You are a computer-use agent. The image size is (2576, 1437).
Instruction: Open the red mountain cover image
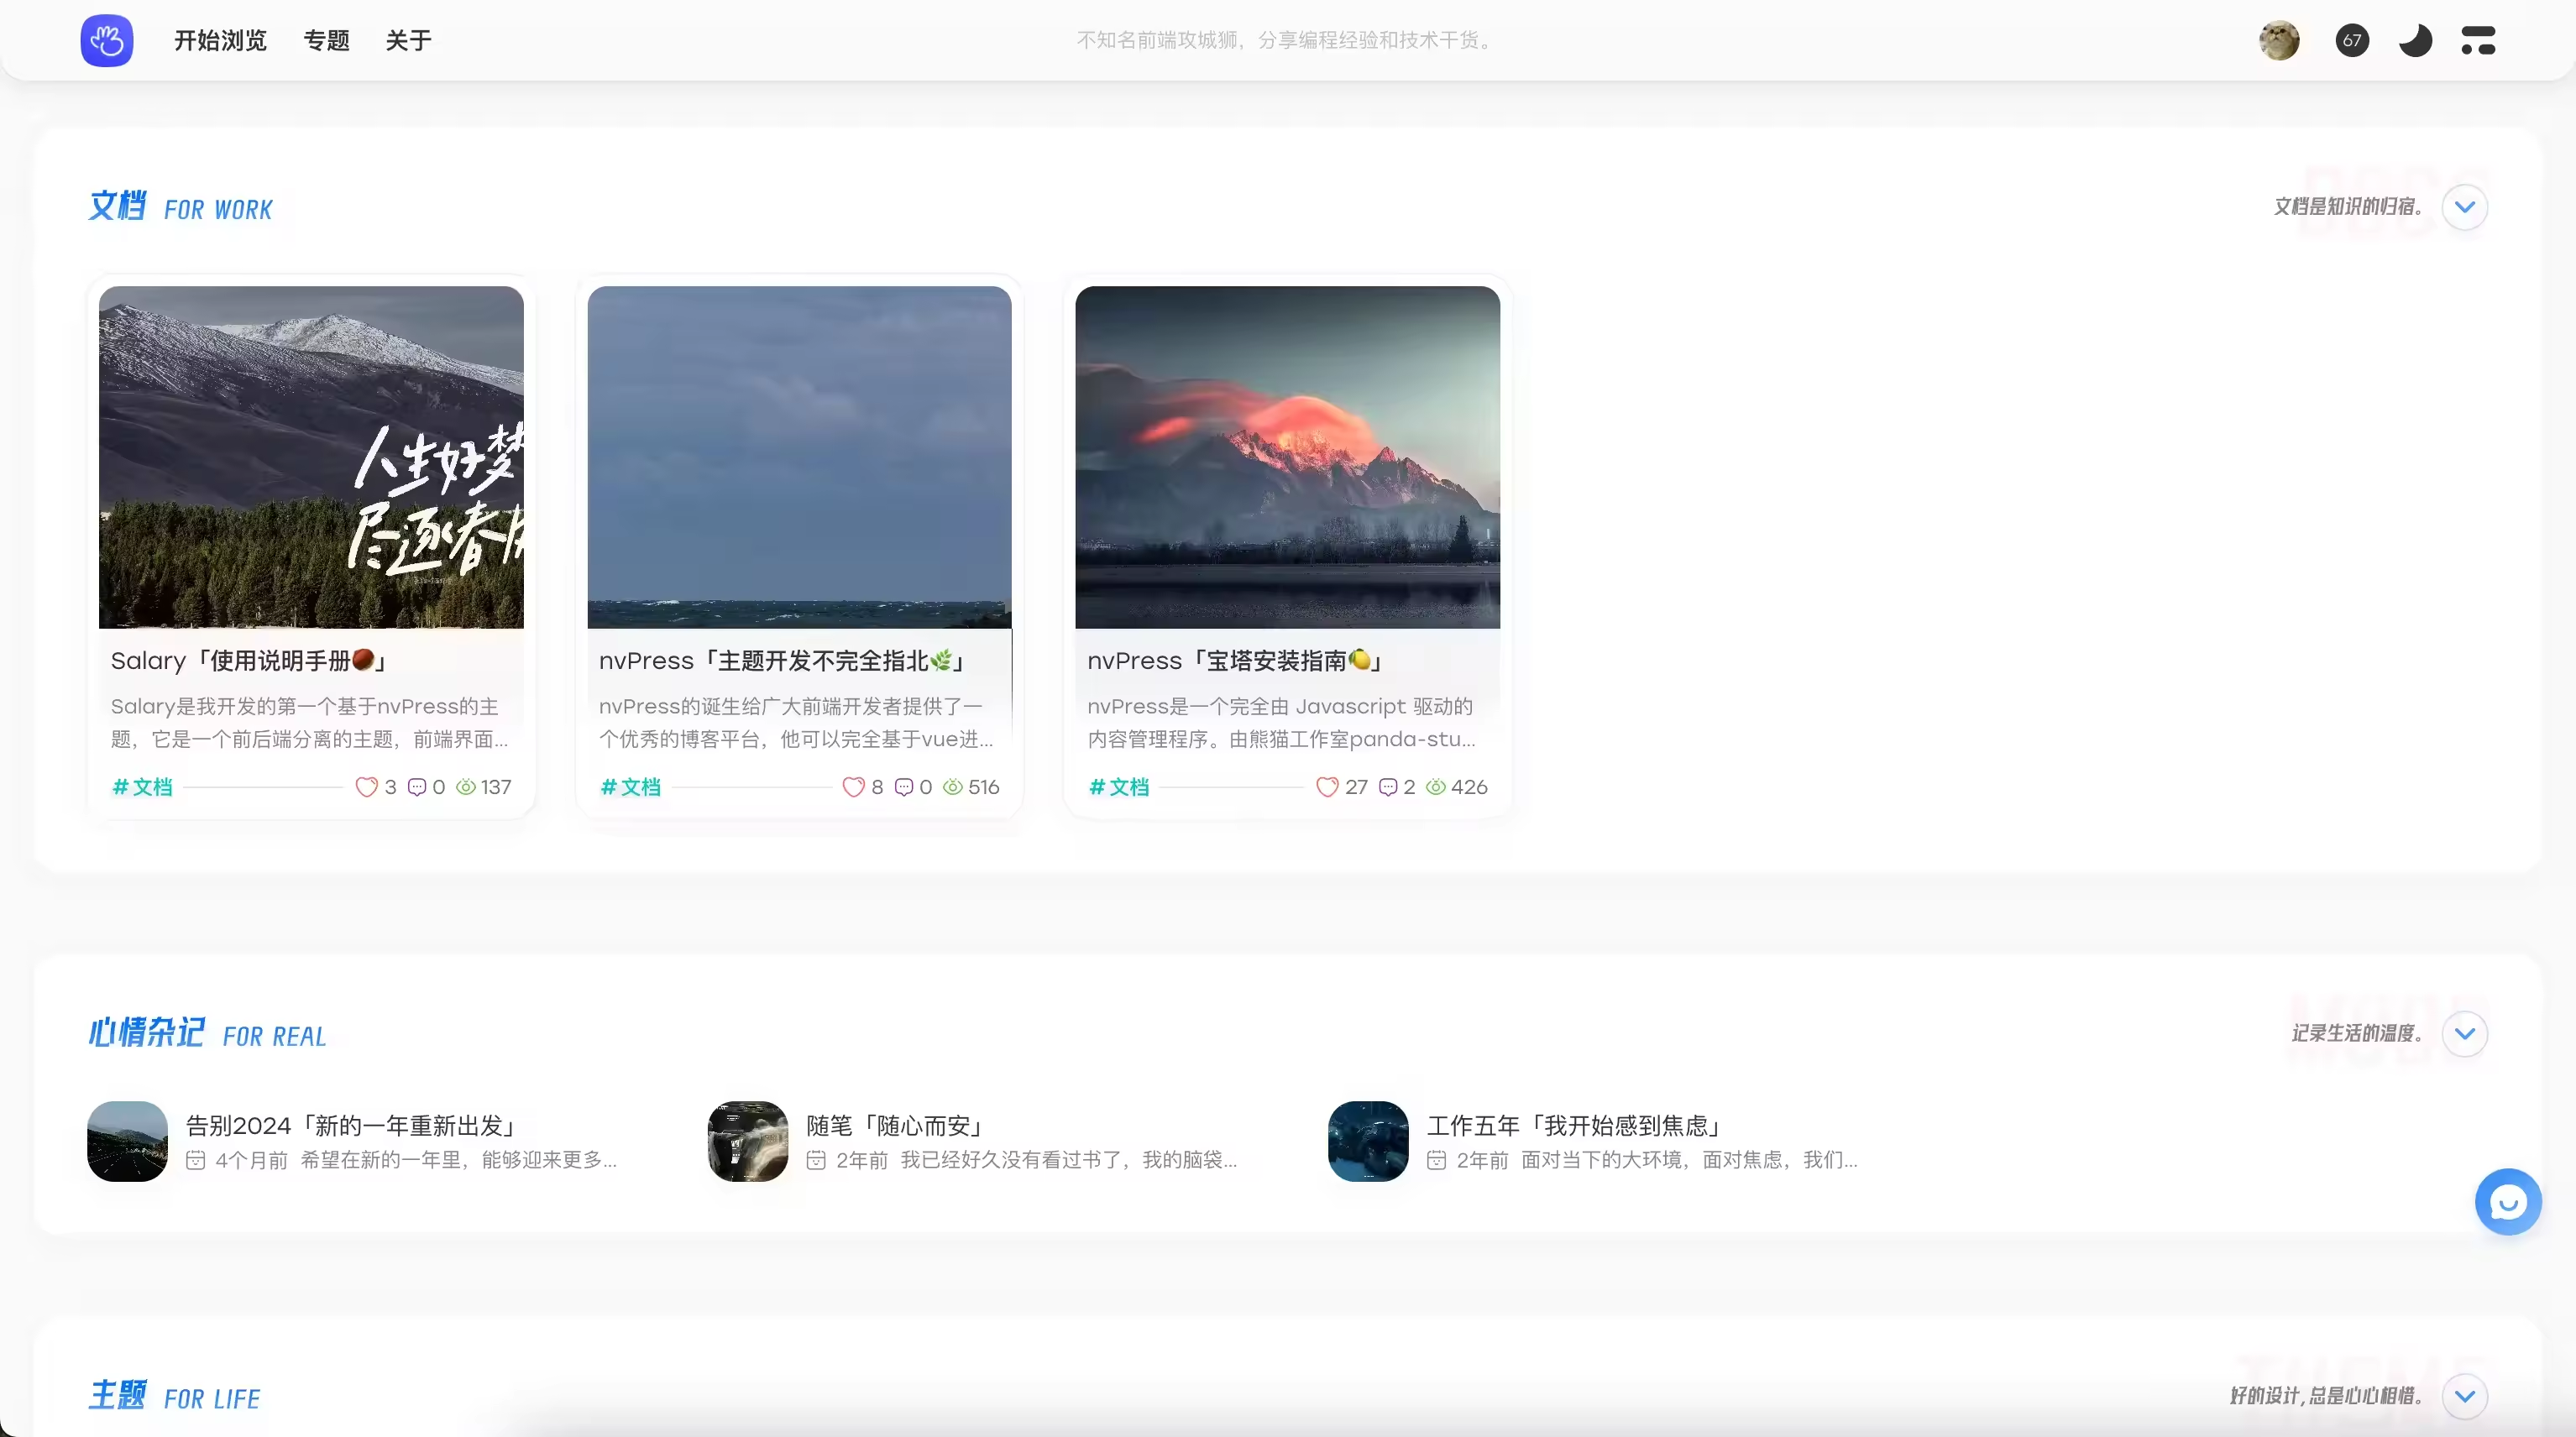[x=1287, y=457]
